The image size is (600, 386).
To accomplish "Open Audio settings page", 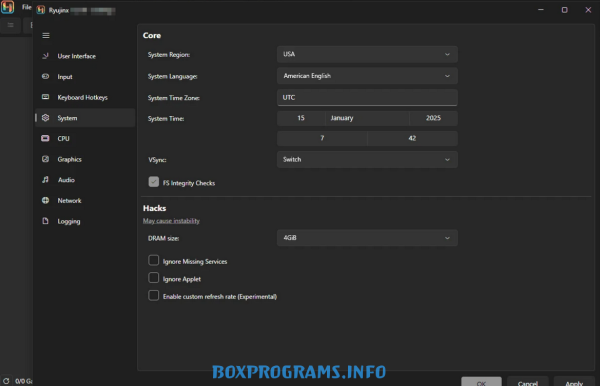I will [85, 180].
